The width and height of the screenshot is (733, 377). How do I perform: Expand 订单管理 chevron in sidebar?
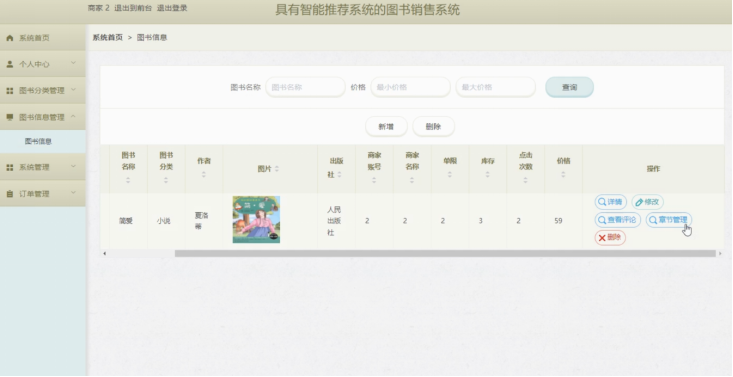pyautogui.click(x=73, y=192)
